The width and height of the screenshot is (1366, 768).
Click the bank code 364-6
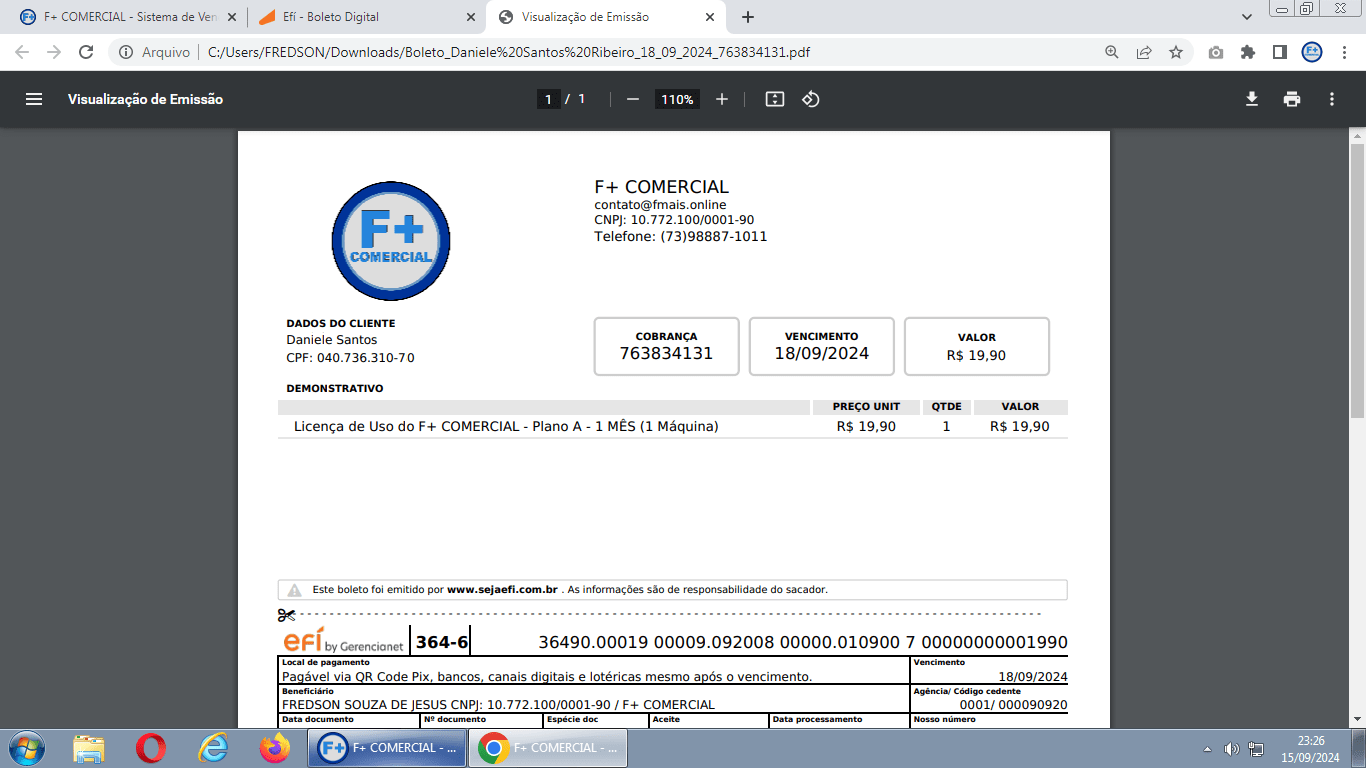pos(441,642)
